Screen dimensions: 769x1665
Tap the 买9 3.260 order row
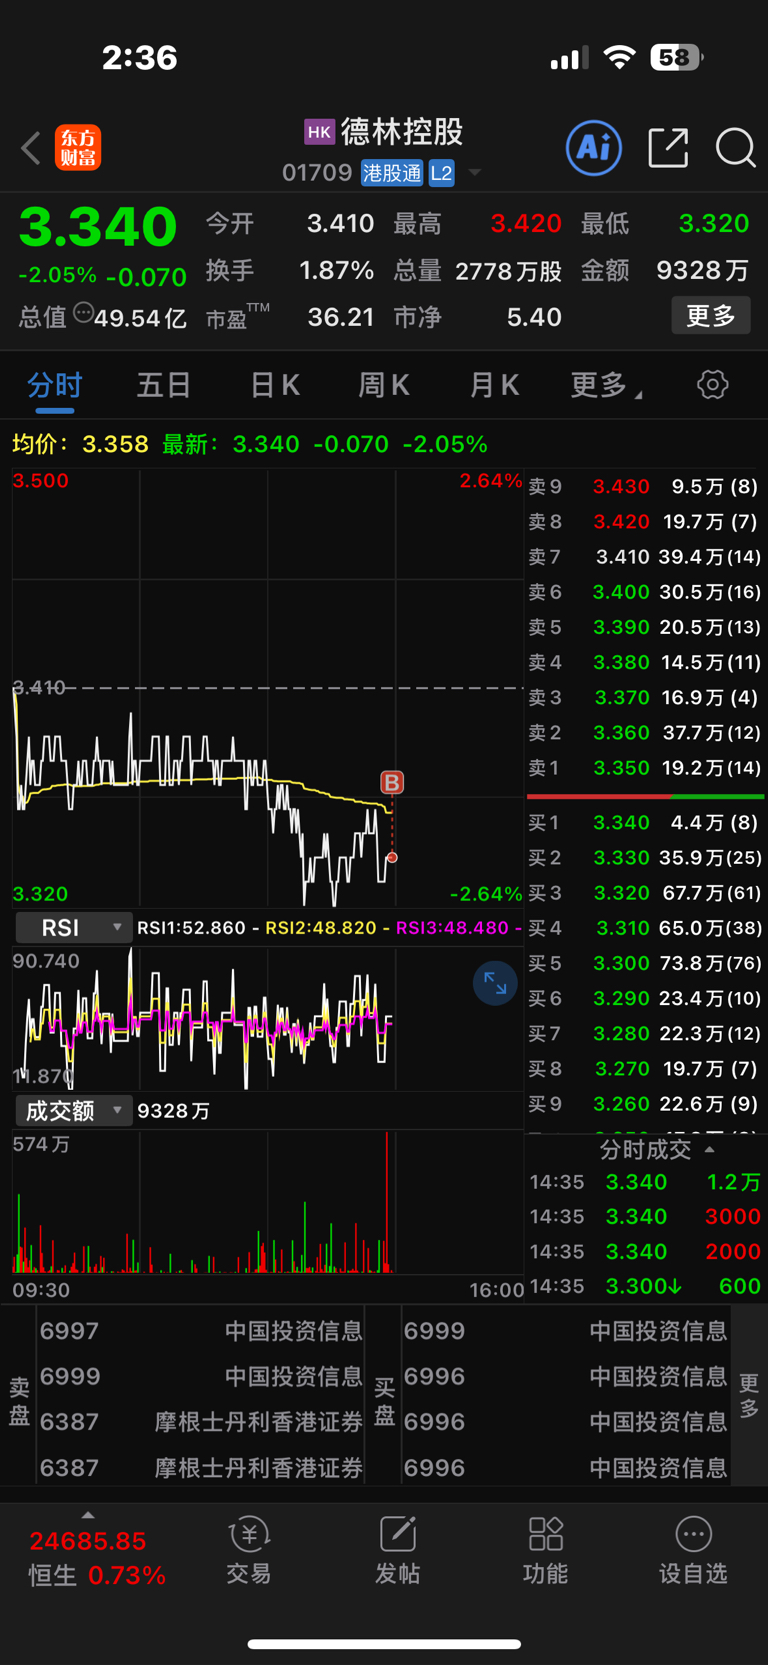pyautogui.click(x=645, y=1104)
